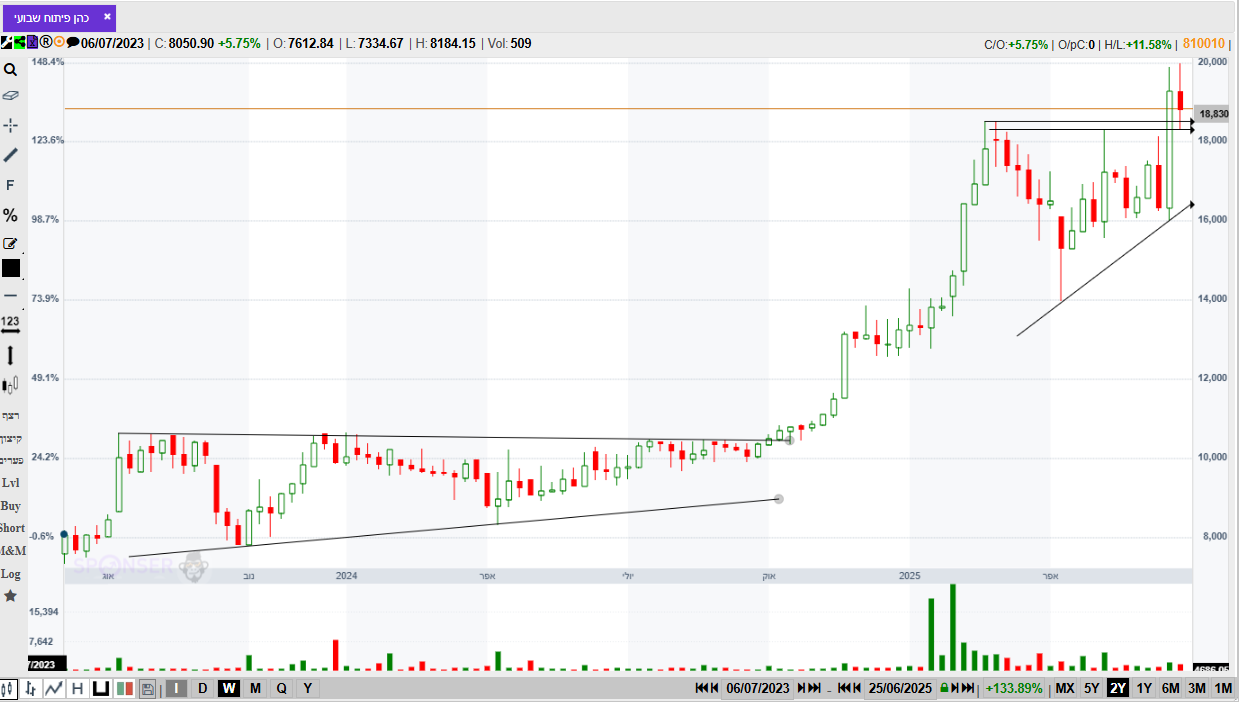This screenshot has height=702, width=1240.
Task: Set range to 1M
Action: click(1222, 688)
